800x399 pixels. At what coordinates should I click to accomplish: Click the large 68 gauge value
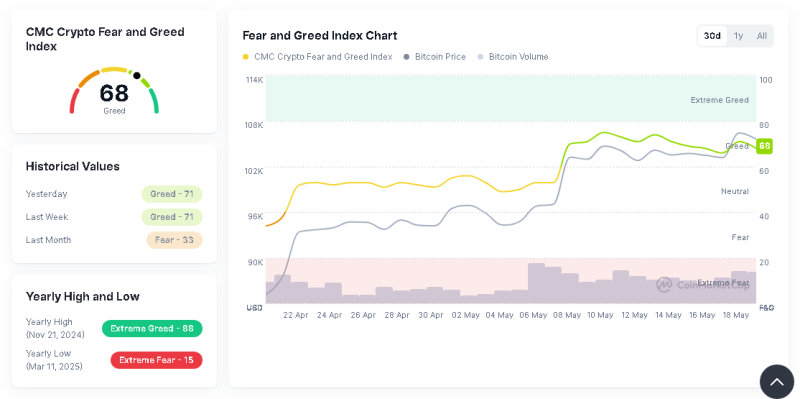[x=114, y=93]
